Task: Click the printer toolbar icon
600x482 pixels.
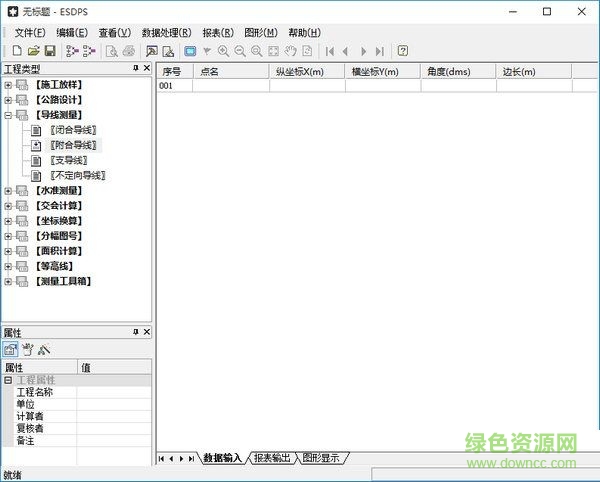Action: pyautogui.click(x=129, y=51)
